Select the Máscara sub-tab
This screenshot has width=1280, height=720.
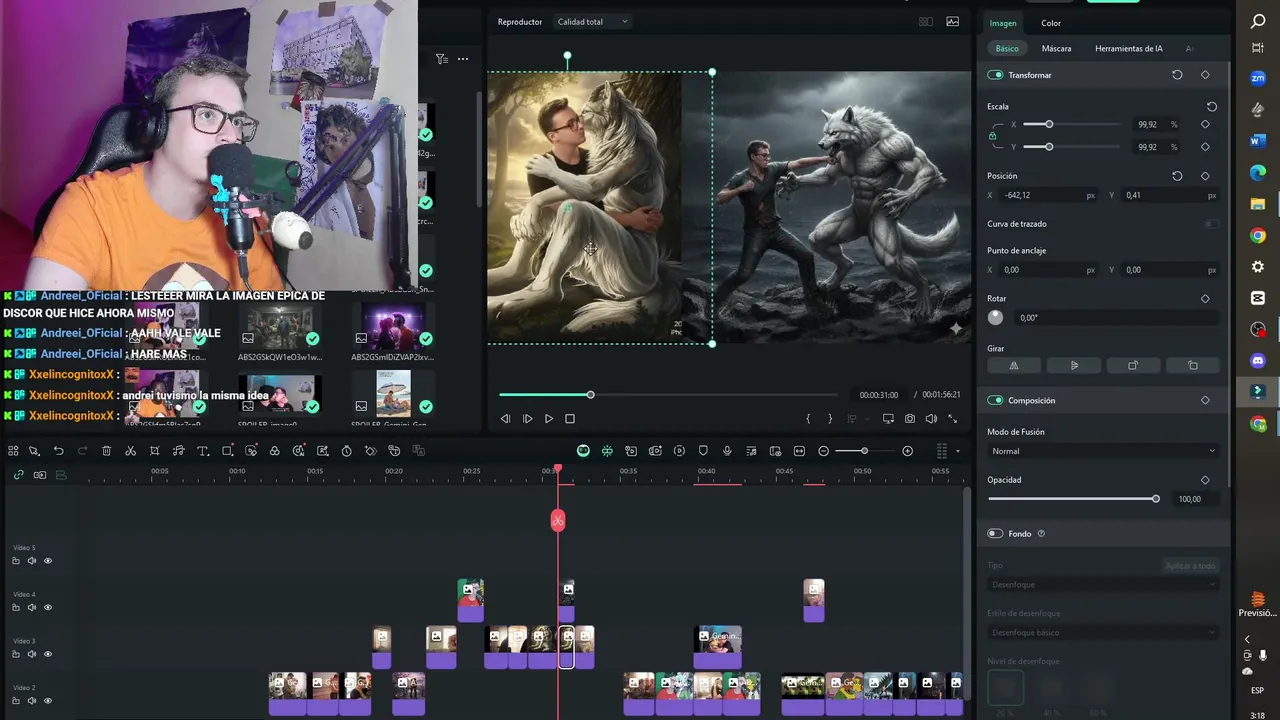coord(1056,48)
